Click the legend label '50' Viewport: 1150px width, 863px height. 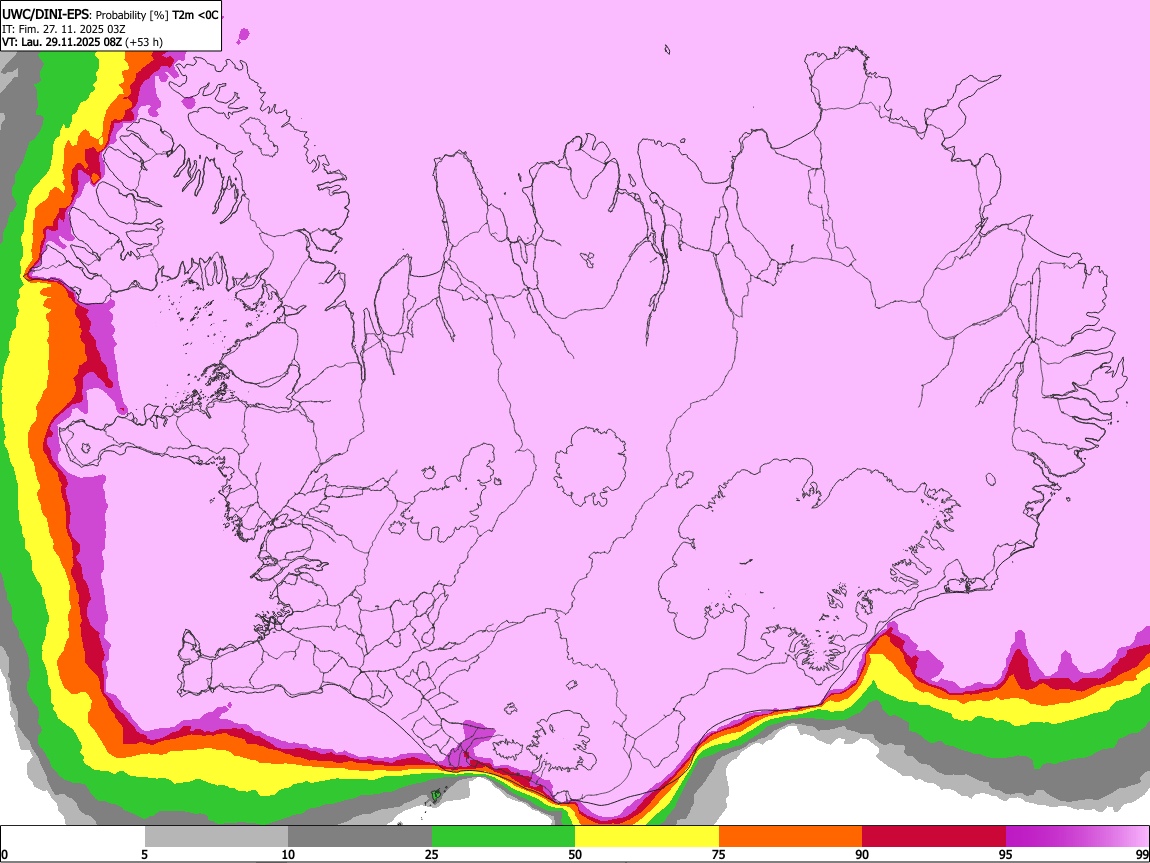point(575,855)
